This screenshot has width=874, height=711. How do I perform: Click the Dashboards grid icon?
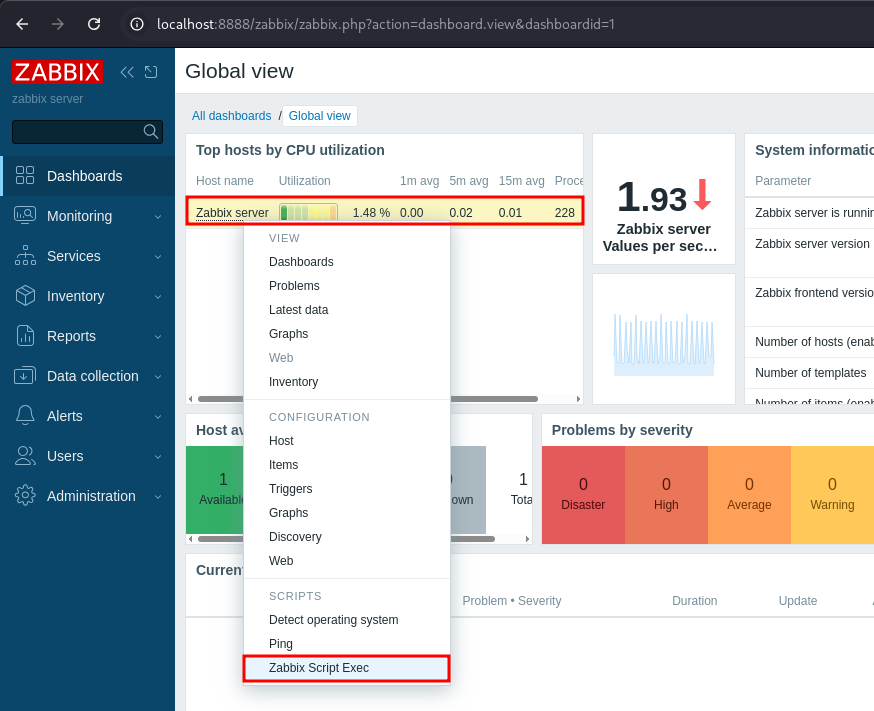coord(25,176)
